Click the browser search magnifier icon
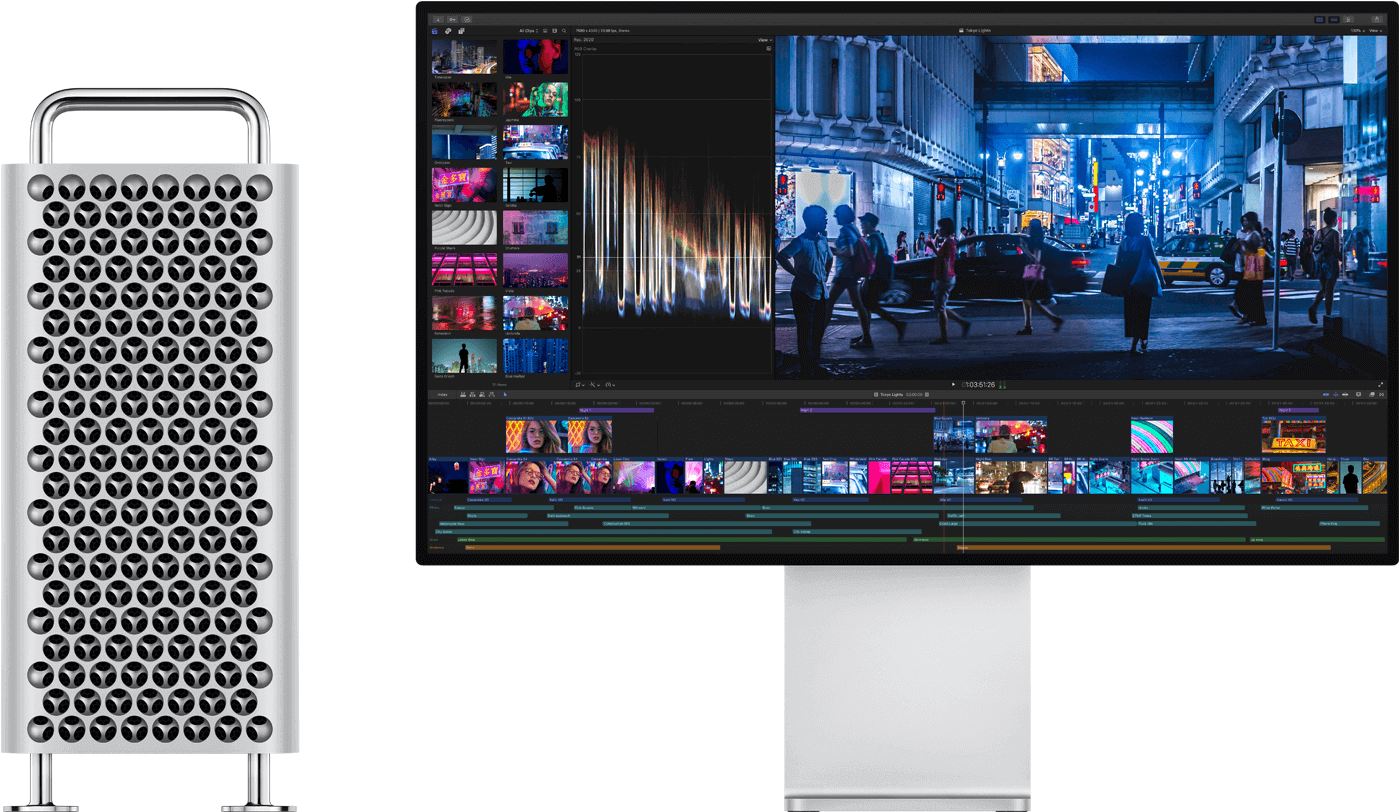1399x812 pixels. [x=564, y=31]
